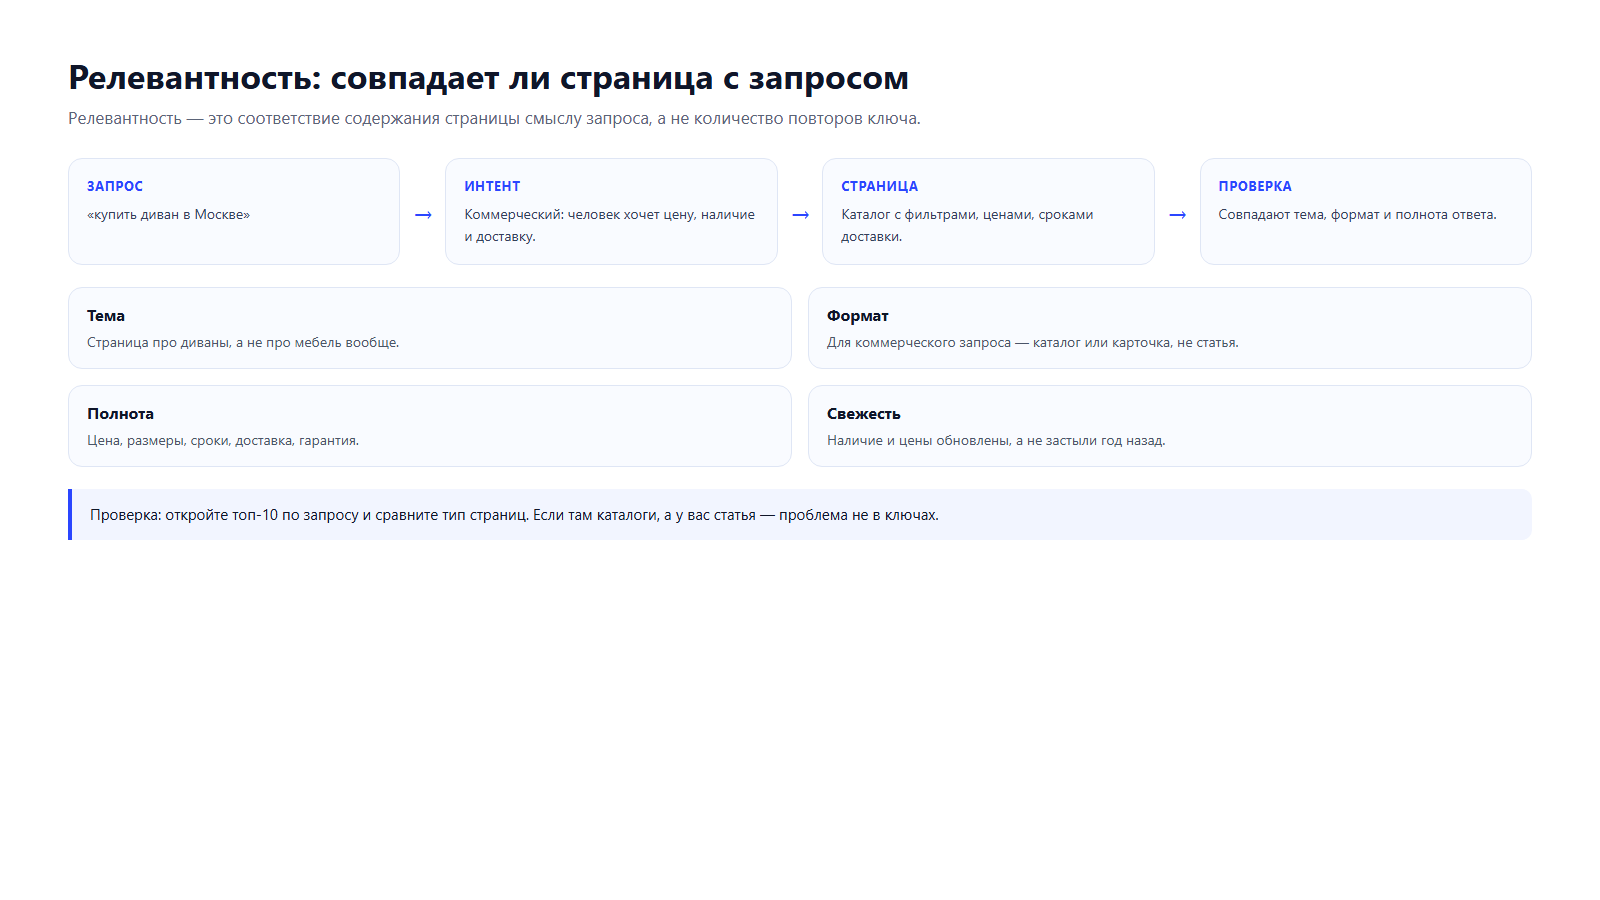Click the text '«купить диван в Москве»'
Screen dimensions: 1600x900
pyautogui.click(x=168, y=215)
